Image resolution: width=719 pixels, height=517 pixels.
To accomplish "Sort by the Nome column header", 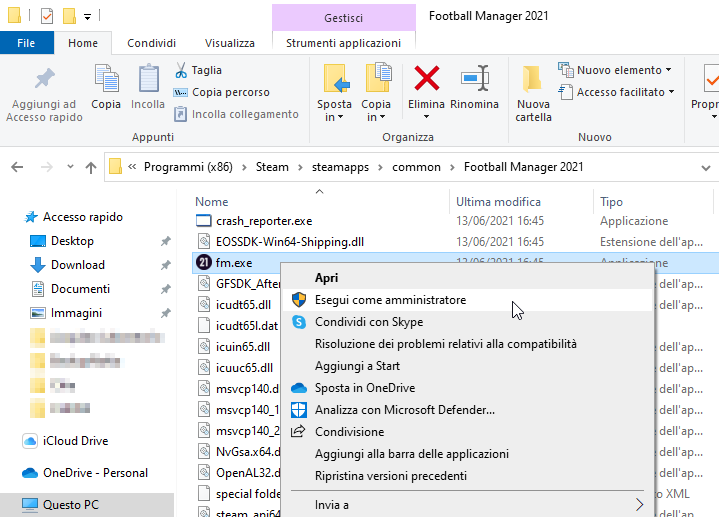I will 211,202.
